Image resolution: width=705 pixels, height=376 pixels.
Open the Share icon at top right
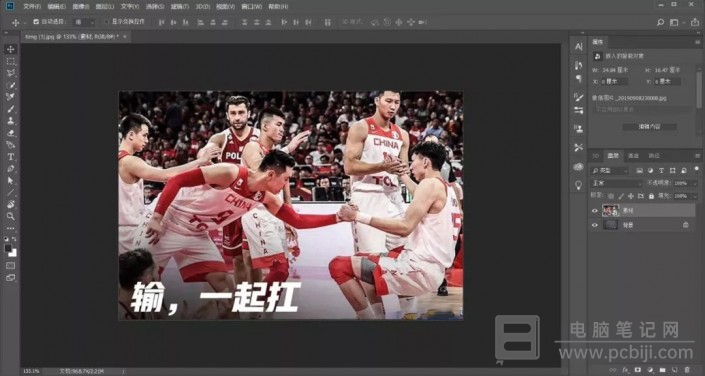coord(695,22)
